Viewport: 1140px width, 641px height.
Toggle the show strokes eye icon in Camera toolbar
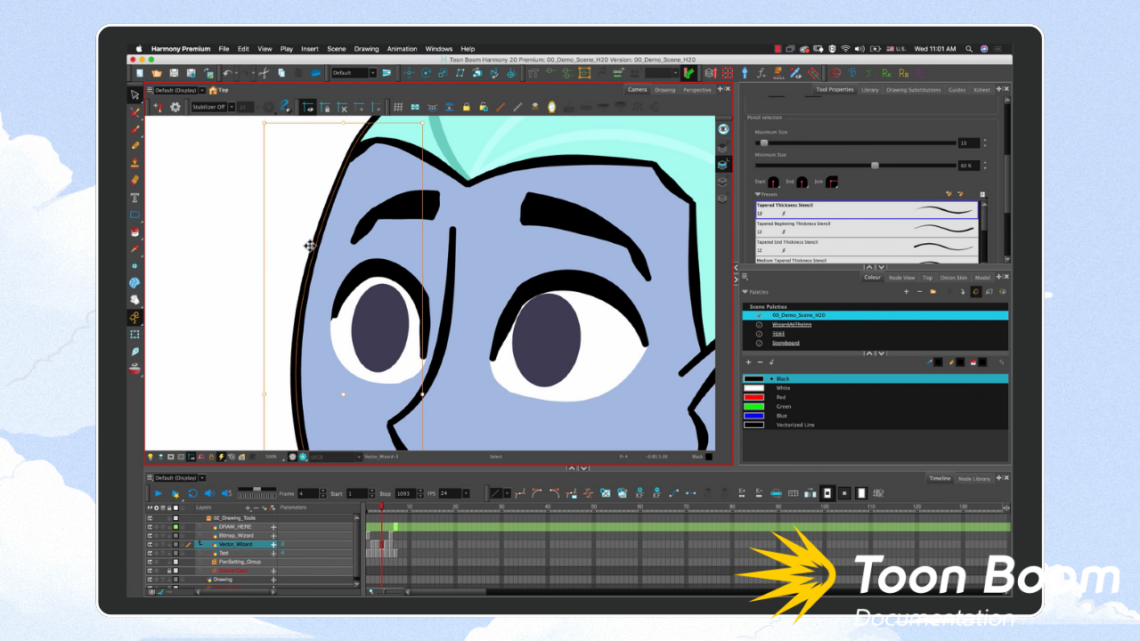coord(309,108)
